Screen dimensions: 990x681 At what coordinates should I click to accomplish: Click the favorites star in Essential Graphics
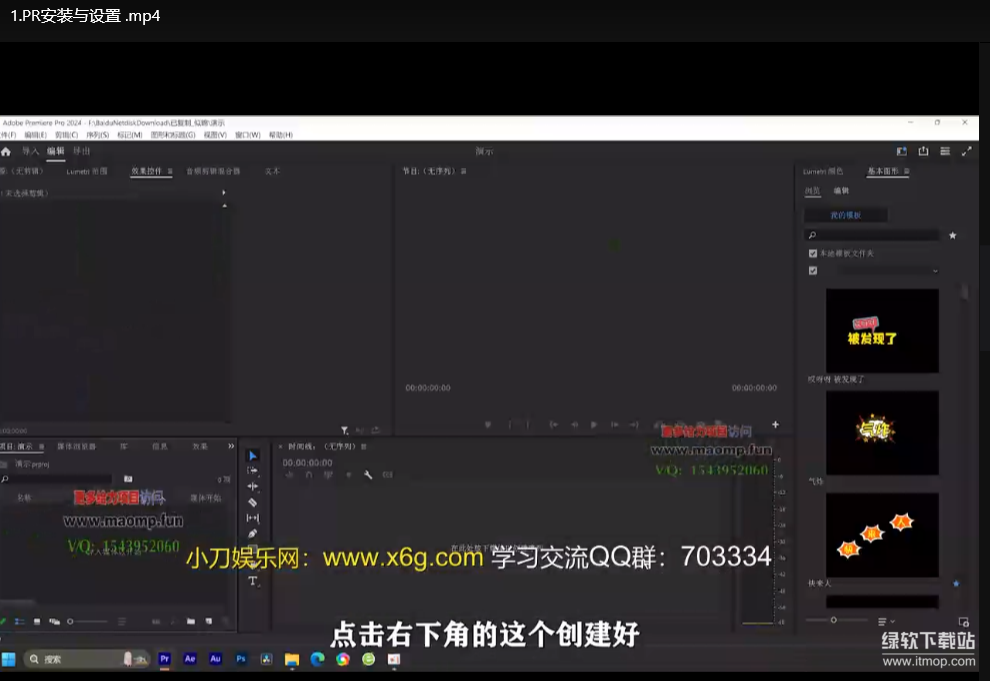coord(953,235)
